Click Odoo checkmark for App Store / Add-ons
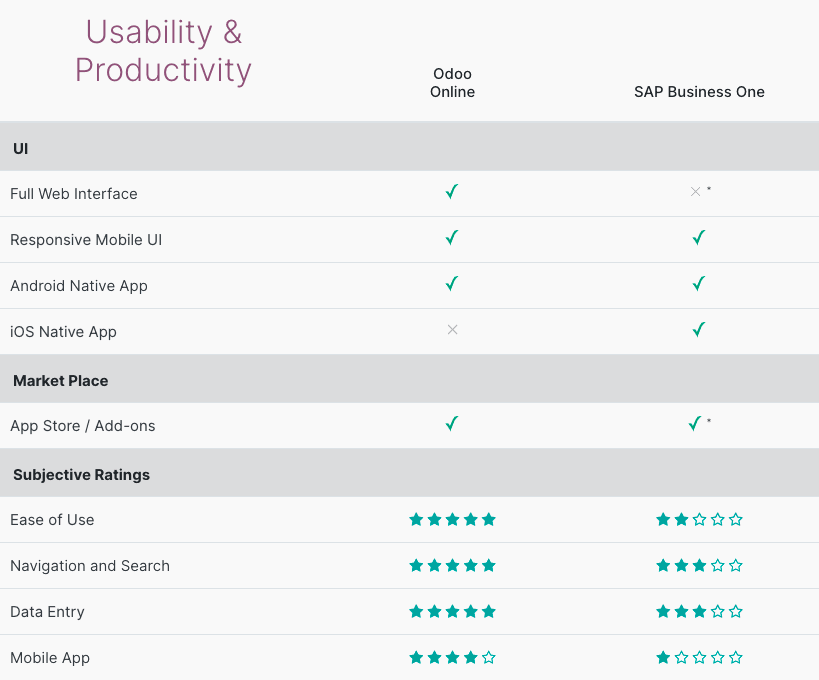The width and height of the screenshot is (819, 680). click(x=452, y=424)
